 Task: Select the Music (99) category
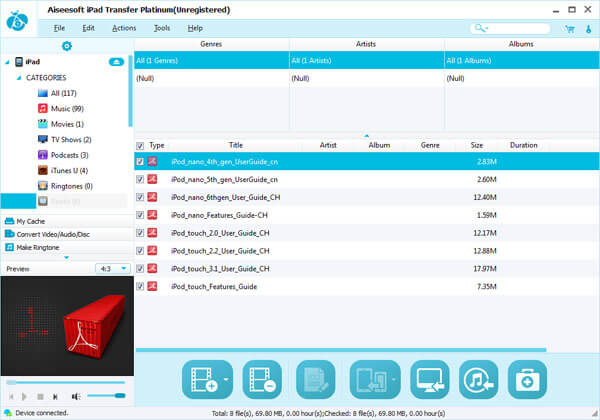[61, 109]
